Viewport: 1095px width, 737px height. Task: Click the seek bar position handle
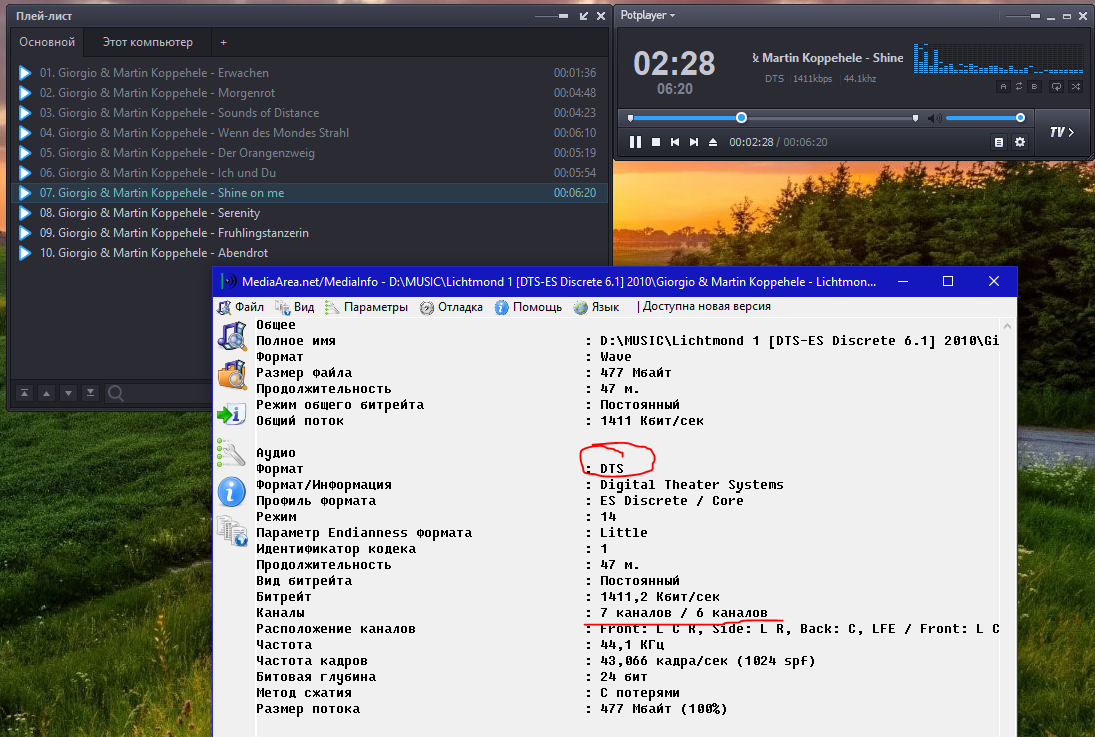pyautogui.click(x=742, y=118)
